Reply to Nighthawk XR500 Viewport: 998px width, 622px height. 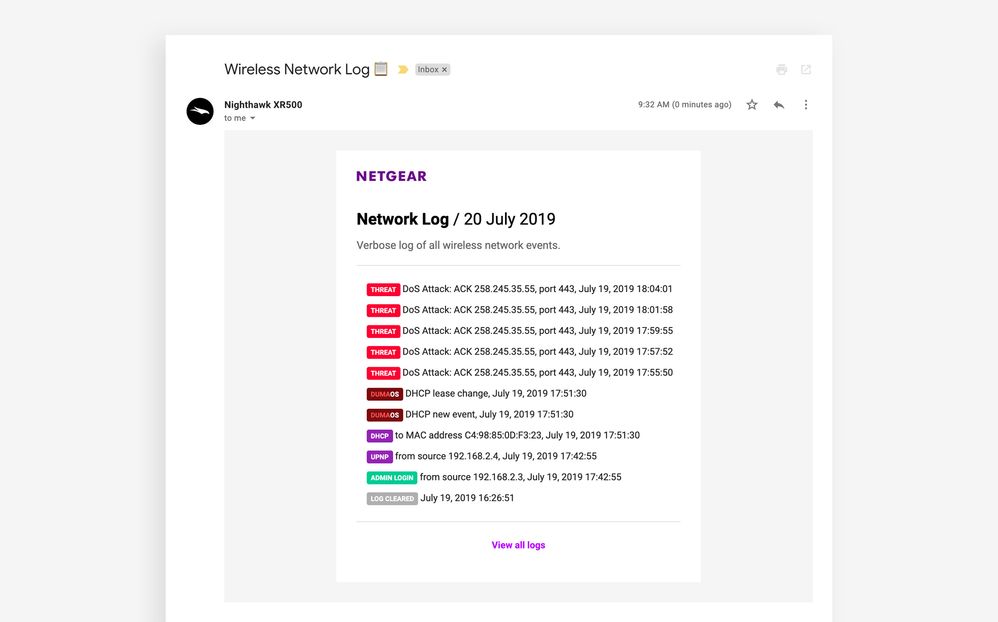pyautogui.click(x=778, y=104)
